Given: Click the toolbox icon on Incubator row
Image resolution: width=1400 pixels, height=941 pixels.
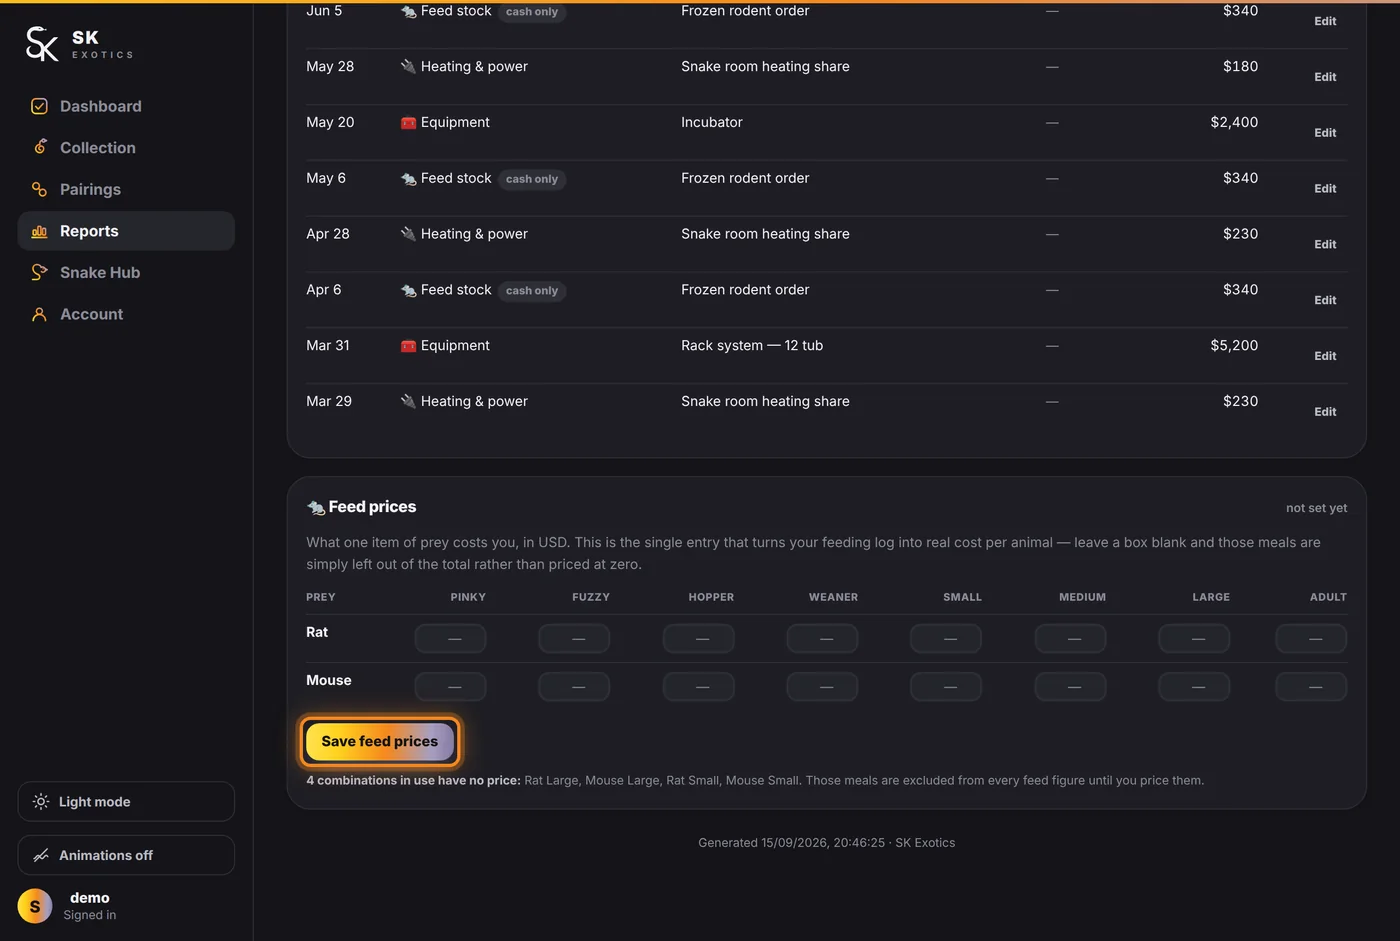Looking at the screenshot, I should coord(408,123).
